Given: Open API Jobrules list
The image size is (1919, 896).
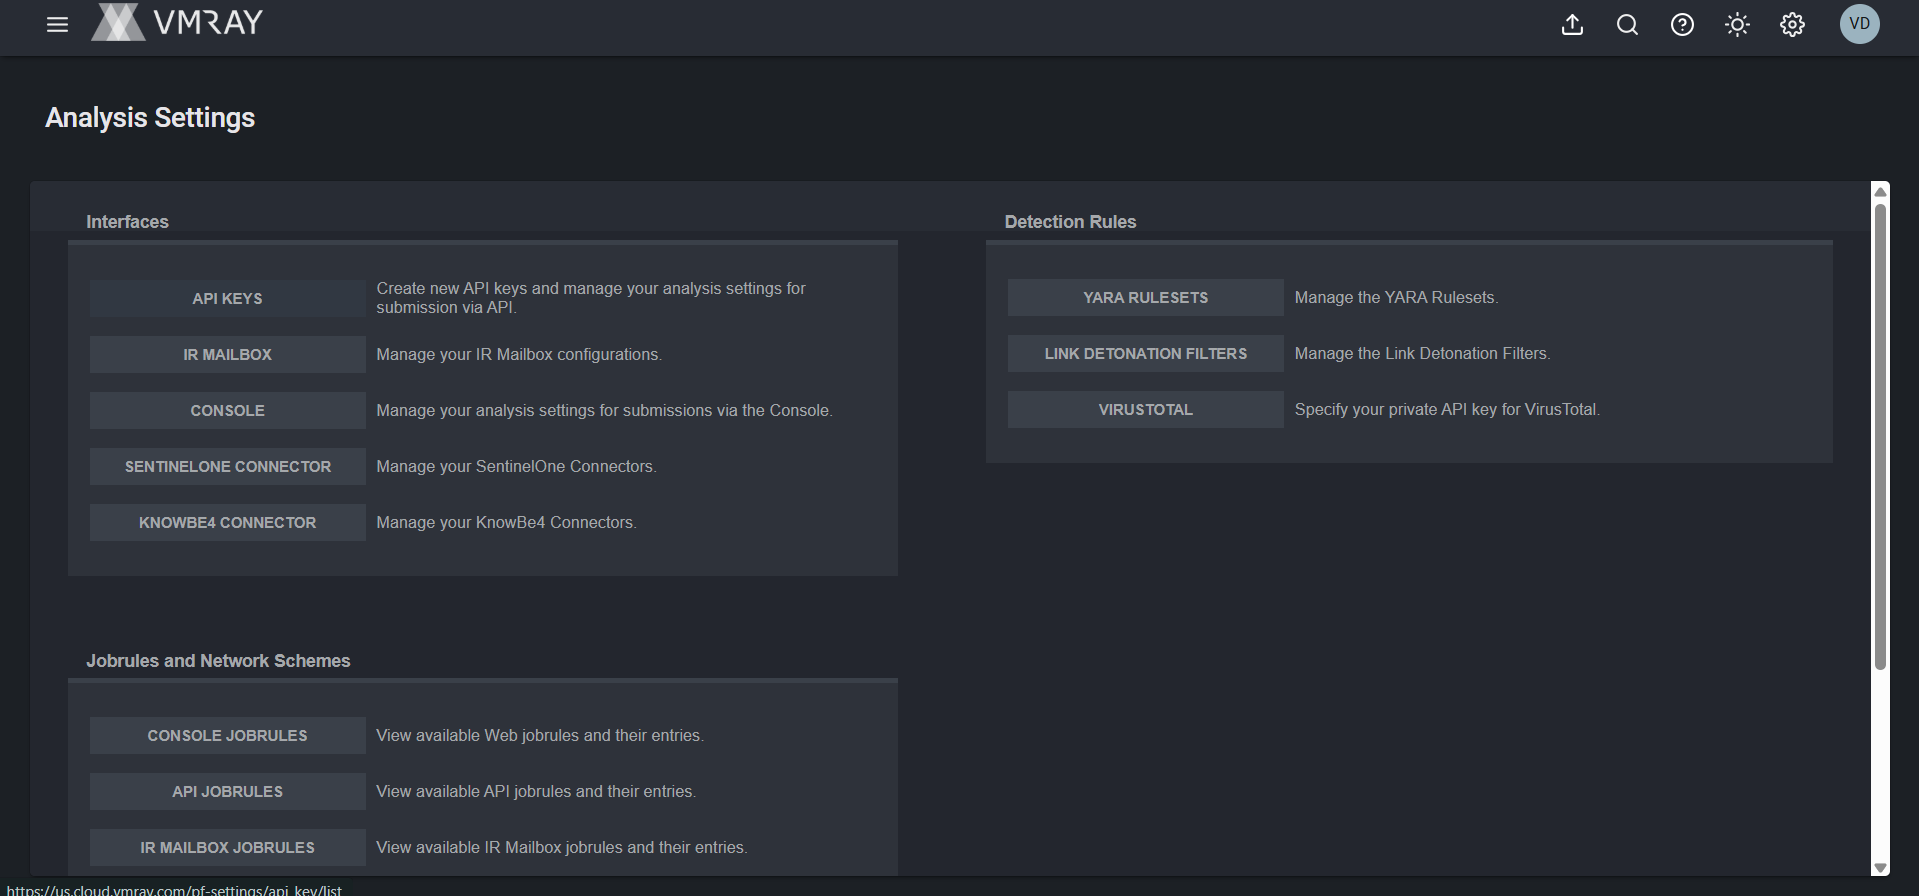Looking at the screenshot, I should point(227,791).
